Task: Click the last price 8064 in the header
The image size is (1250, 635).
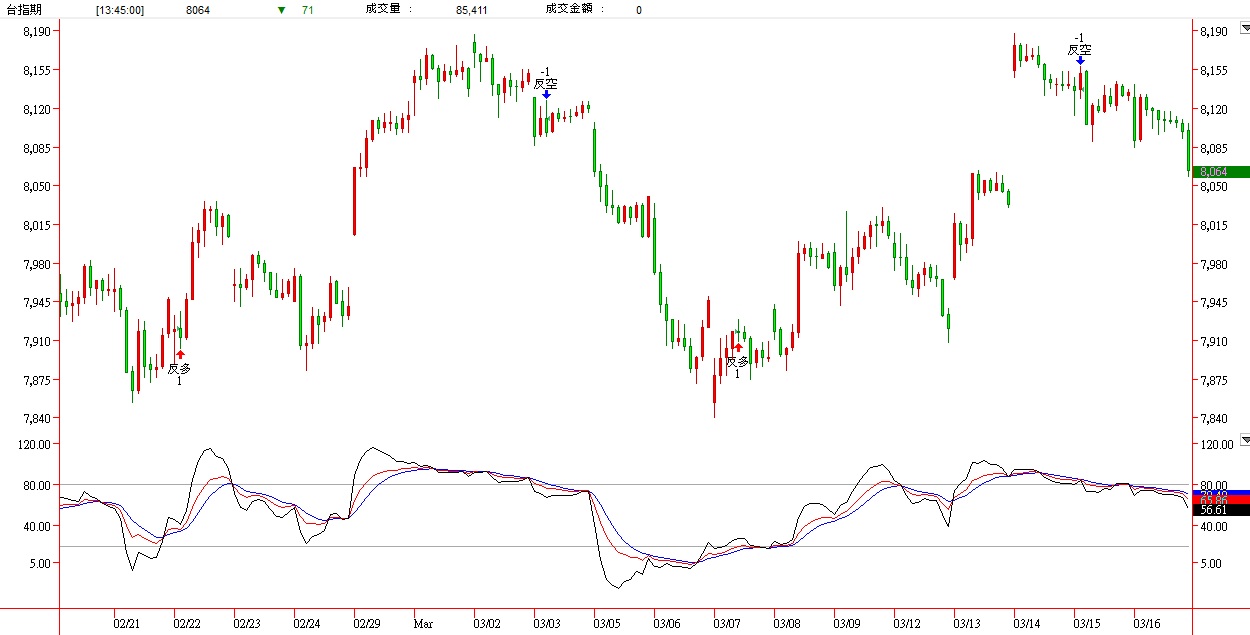Action: tap(199, 10)
